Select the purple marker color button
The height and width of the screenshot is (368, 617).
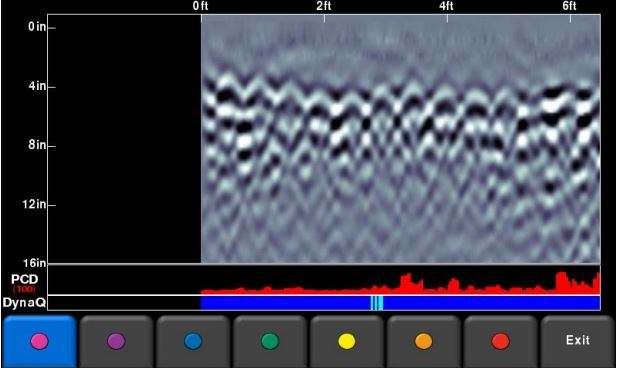point(116,341)
